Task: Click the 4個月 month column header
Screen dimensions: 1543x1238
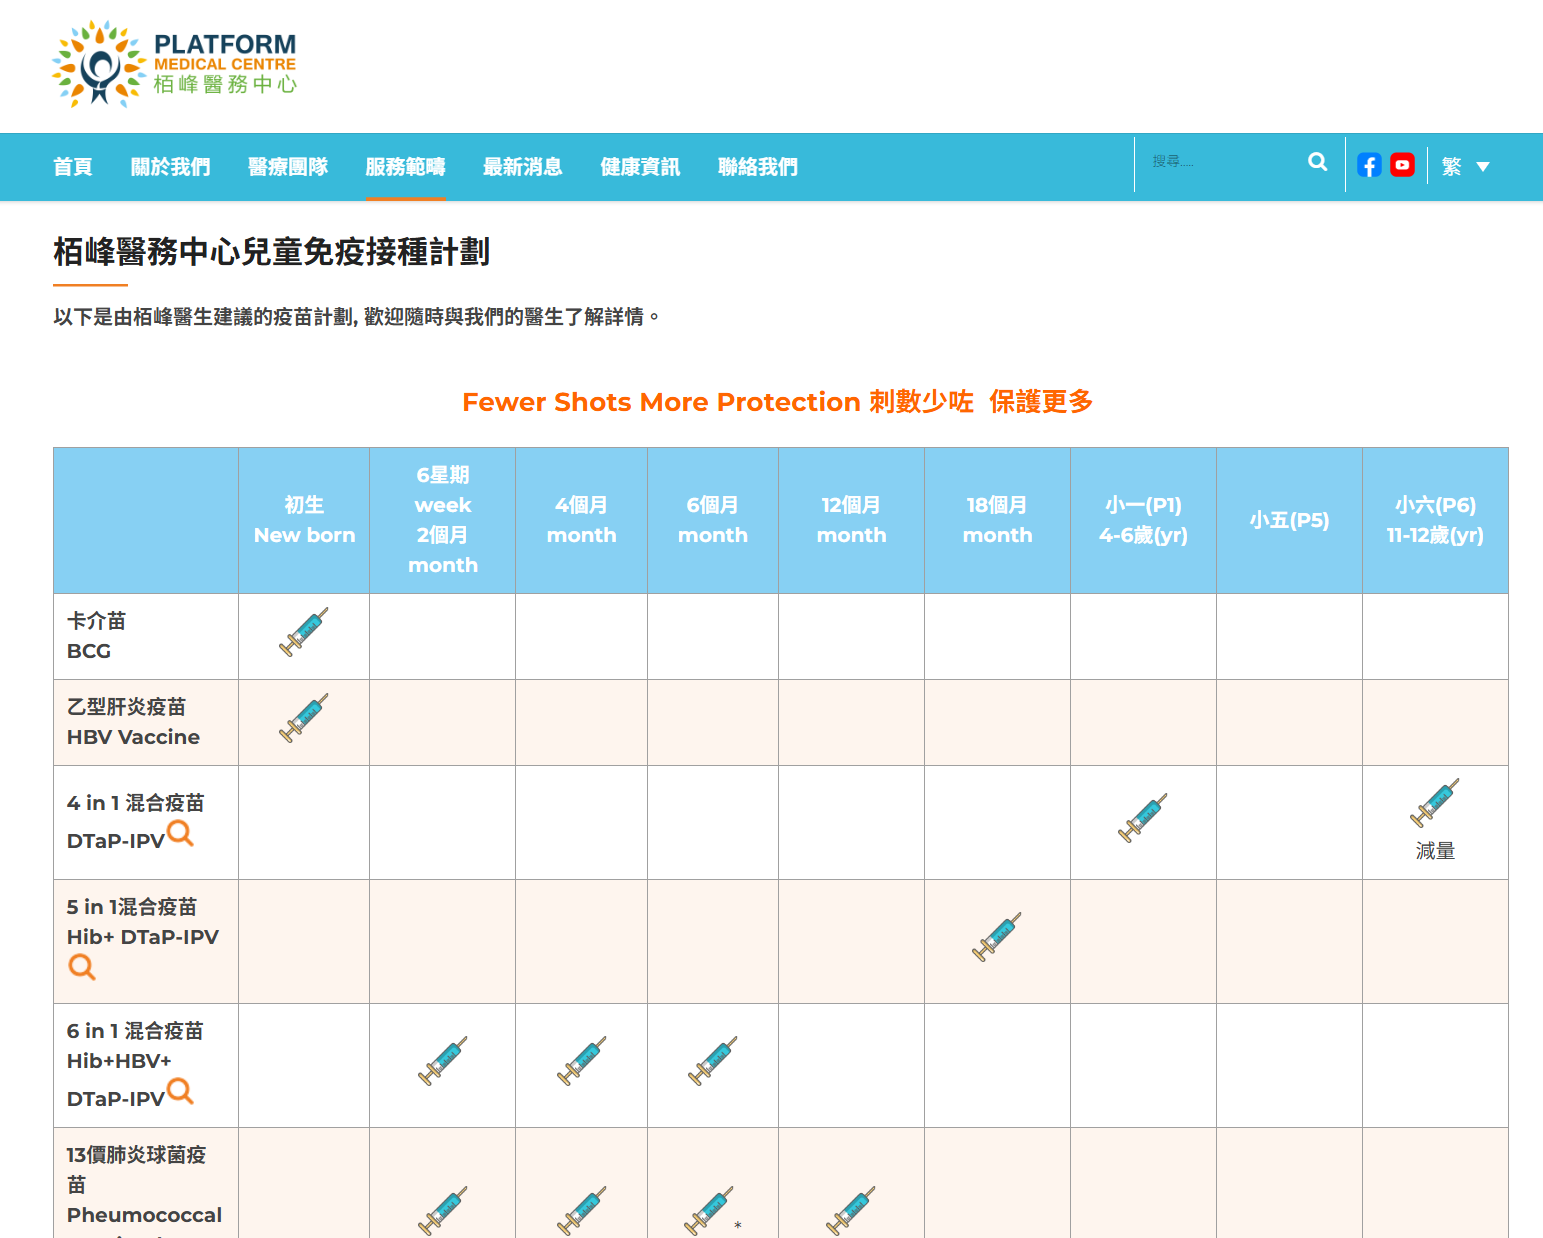Action: pos(582,520)
